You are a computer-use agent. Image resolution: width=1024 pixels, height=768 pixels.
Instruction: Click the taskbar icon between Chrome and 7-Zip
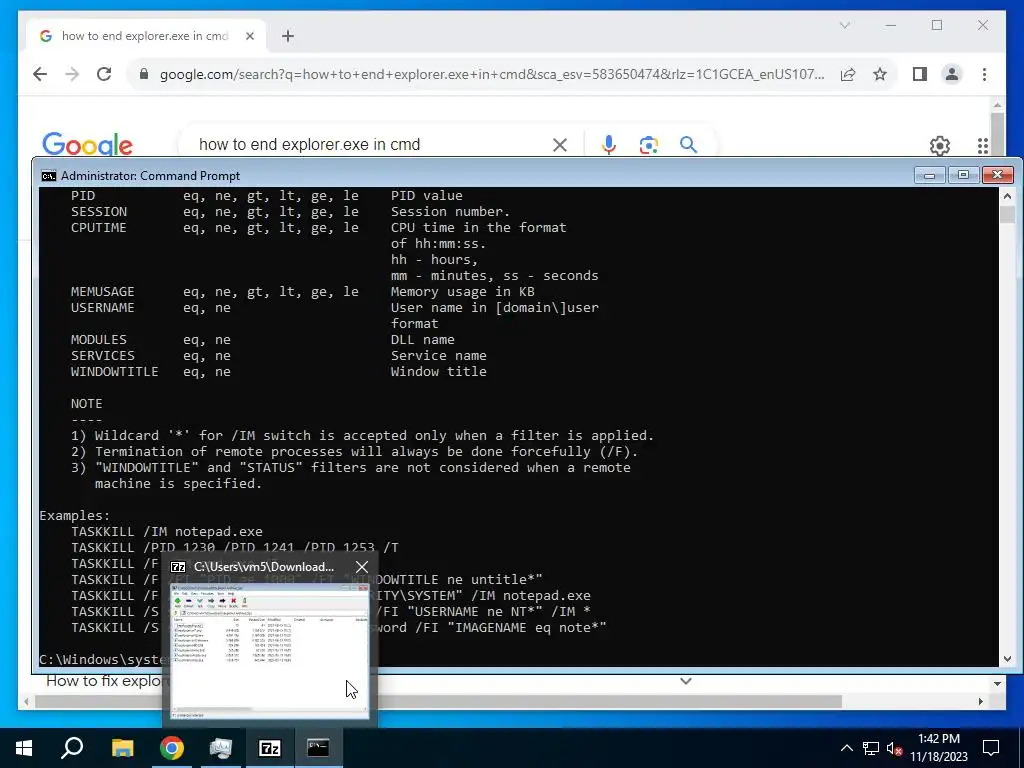pyautogui.click(x=221, y=748)
